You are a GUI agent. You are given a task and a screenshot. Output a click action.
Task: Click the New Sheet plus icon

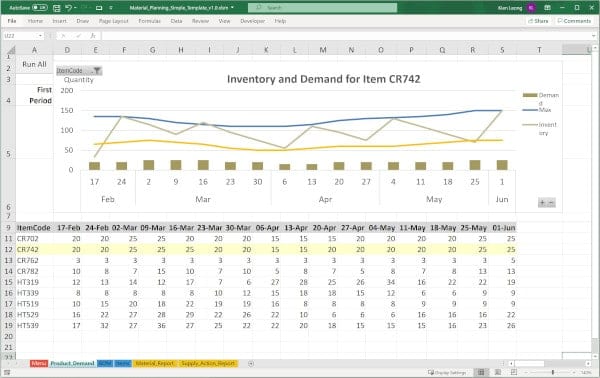(251, 363)
